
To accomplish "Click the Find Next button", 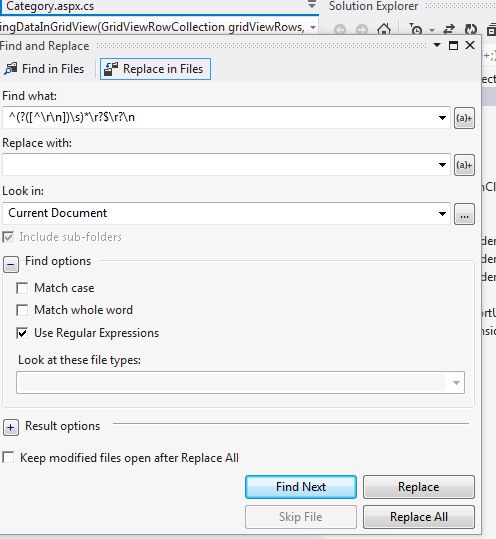I will tap(301, 487).
